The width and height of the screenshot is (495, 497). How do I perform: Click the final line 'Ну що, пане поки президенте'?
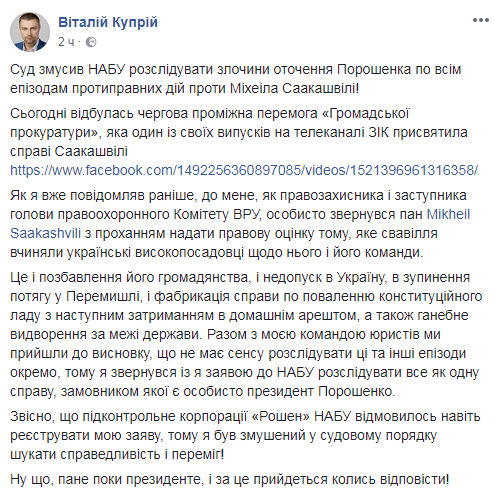tap(230, 480)
